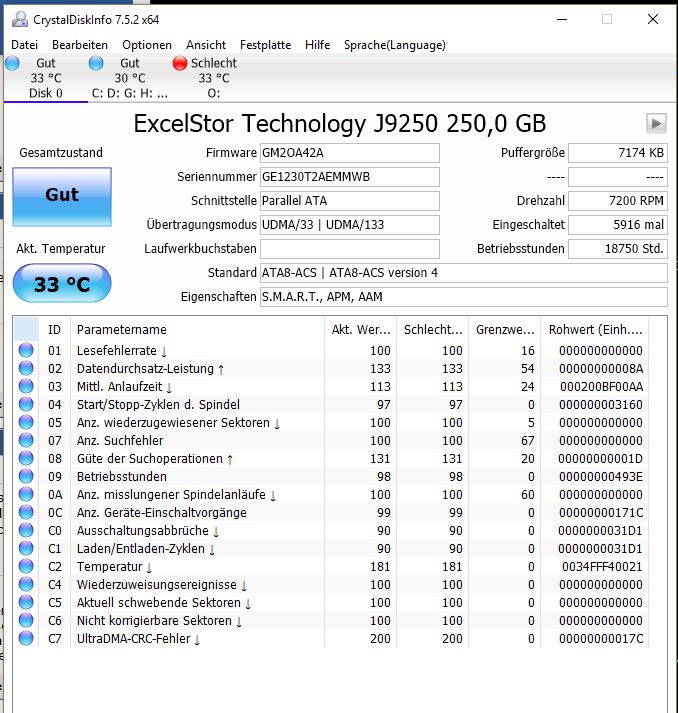The image size is (678, 713).
Task: Go to next disk with the arrow button
Action: 656,123
